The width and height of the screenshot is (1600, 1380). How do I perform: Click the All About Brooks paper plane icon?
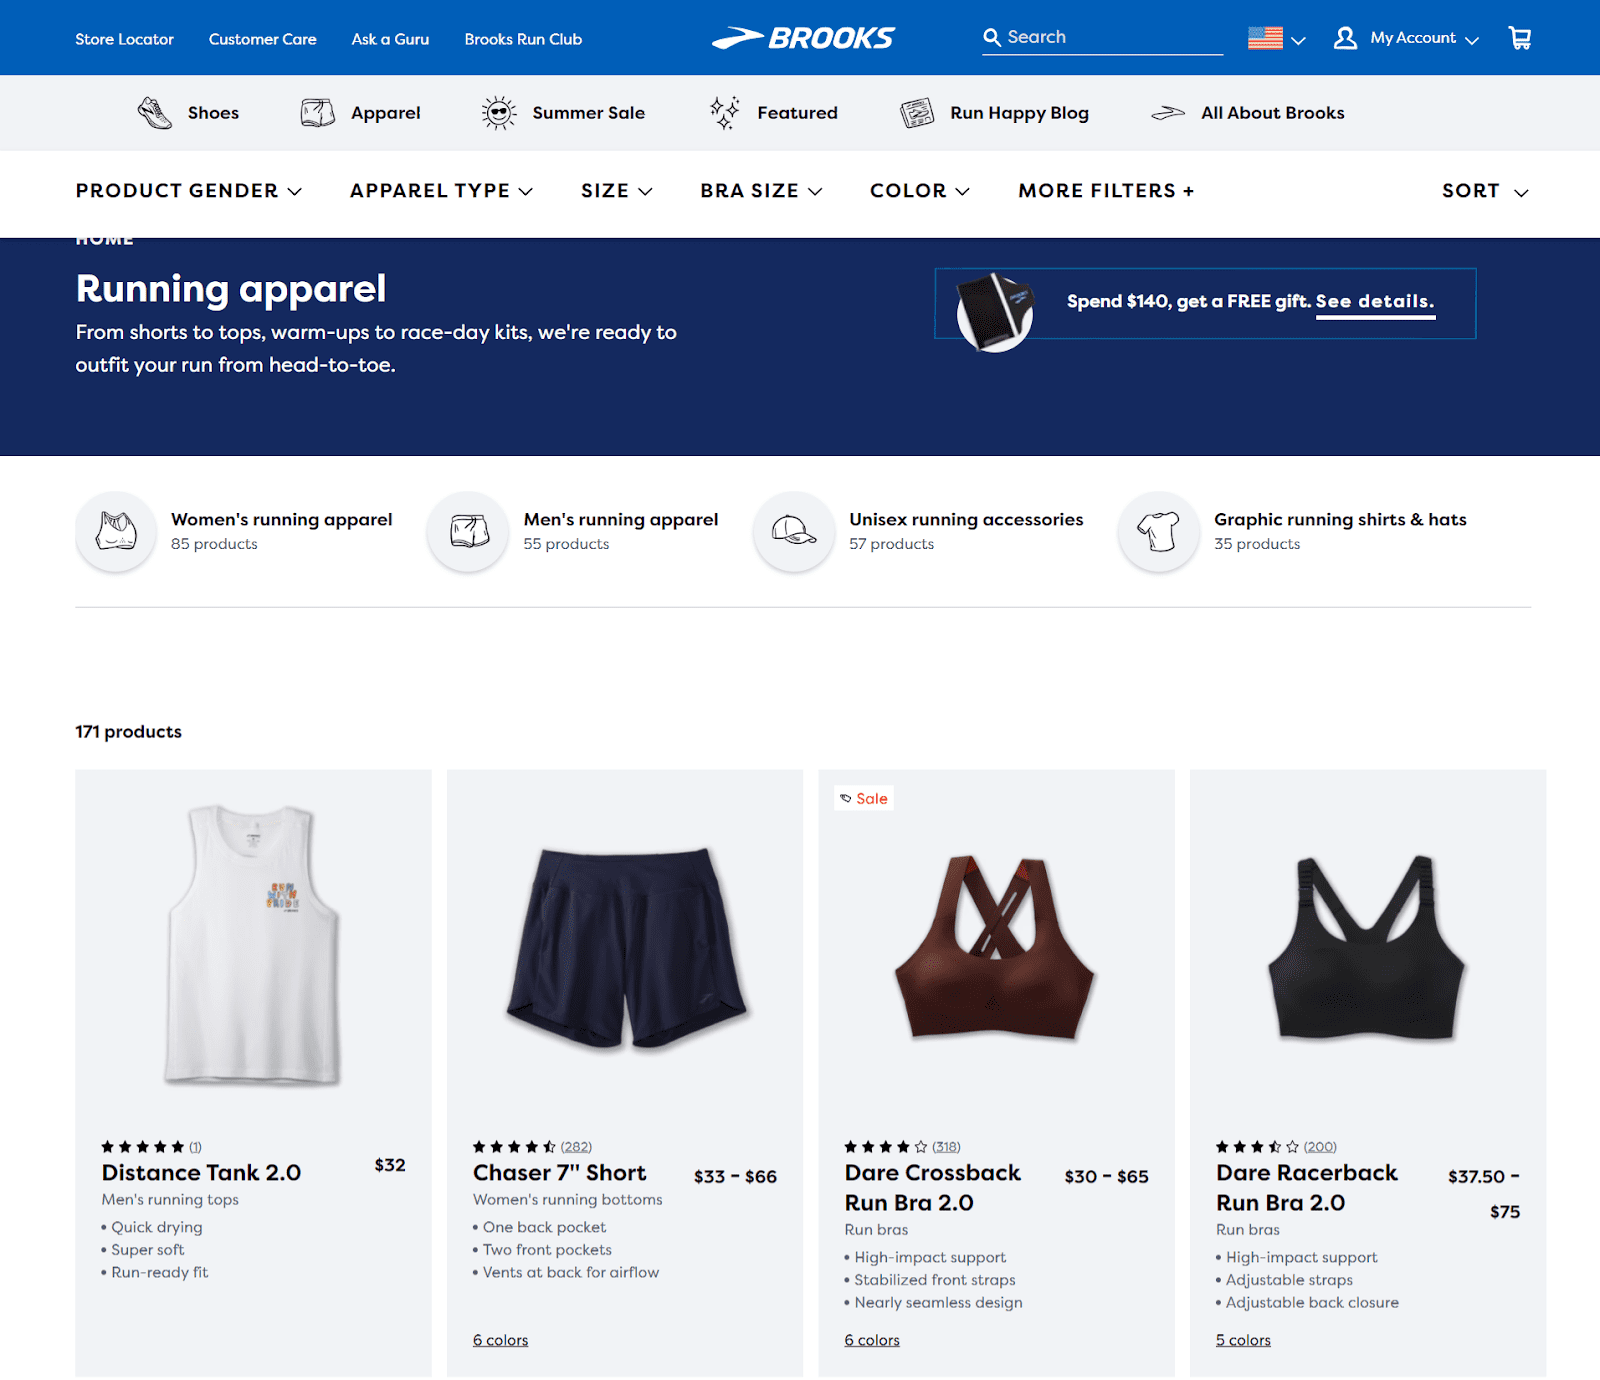[x=1170, y=112]
